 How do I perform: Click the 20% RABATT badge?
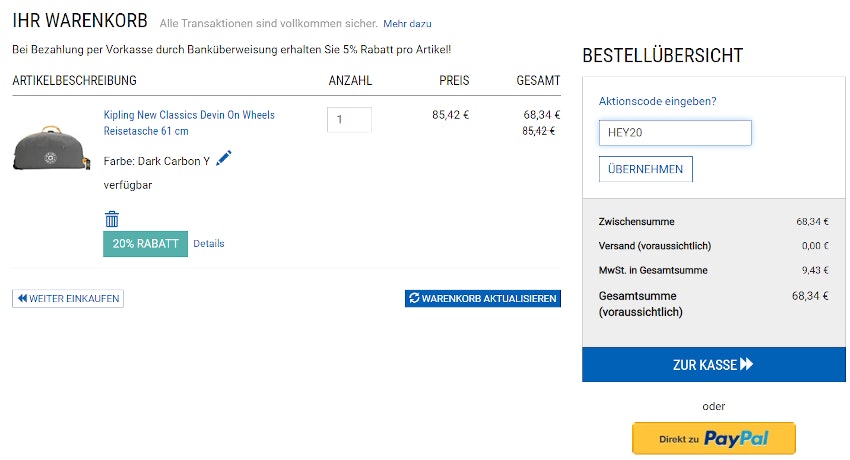click(x=145, y=244)
